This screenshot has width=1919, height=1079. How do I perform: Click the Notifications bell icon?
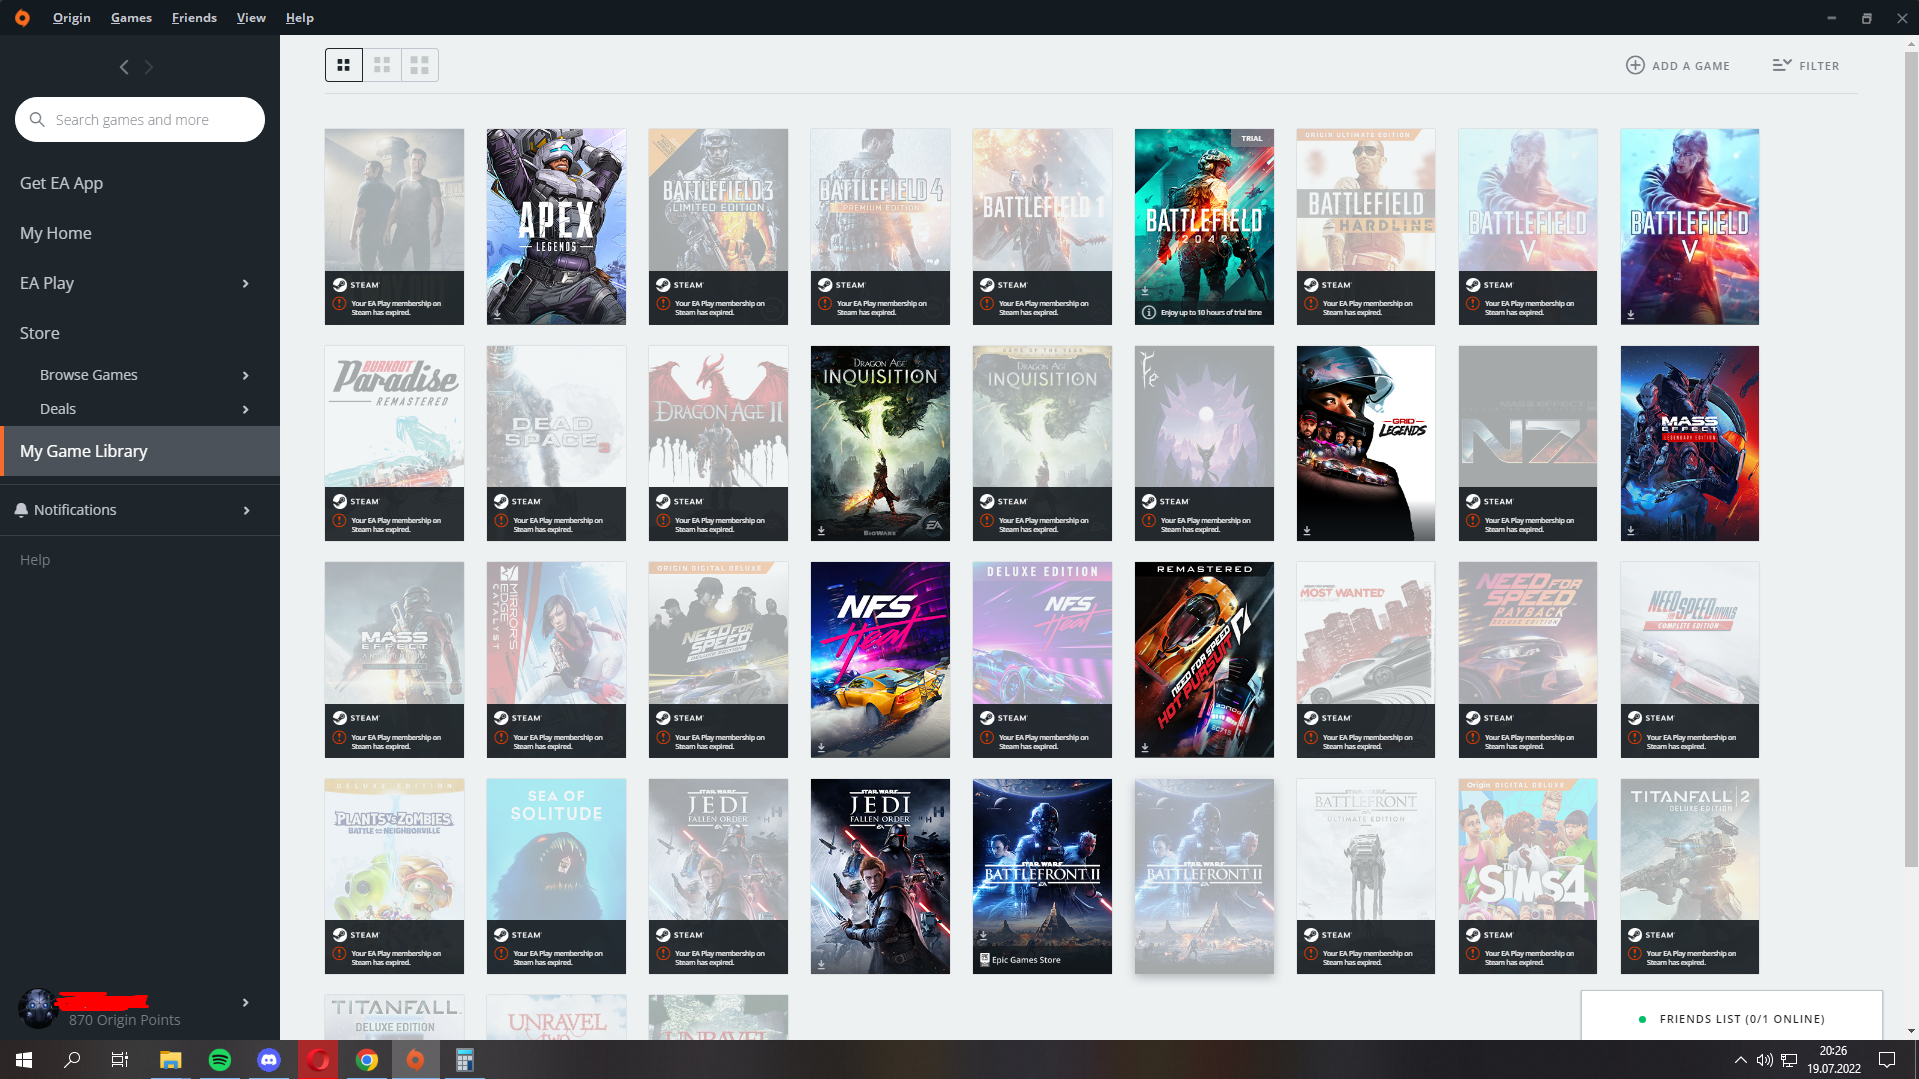[21, 510]
